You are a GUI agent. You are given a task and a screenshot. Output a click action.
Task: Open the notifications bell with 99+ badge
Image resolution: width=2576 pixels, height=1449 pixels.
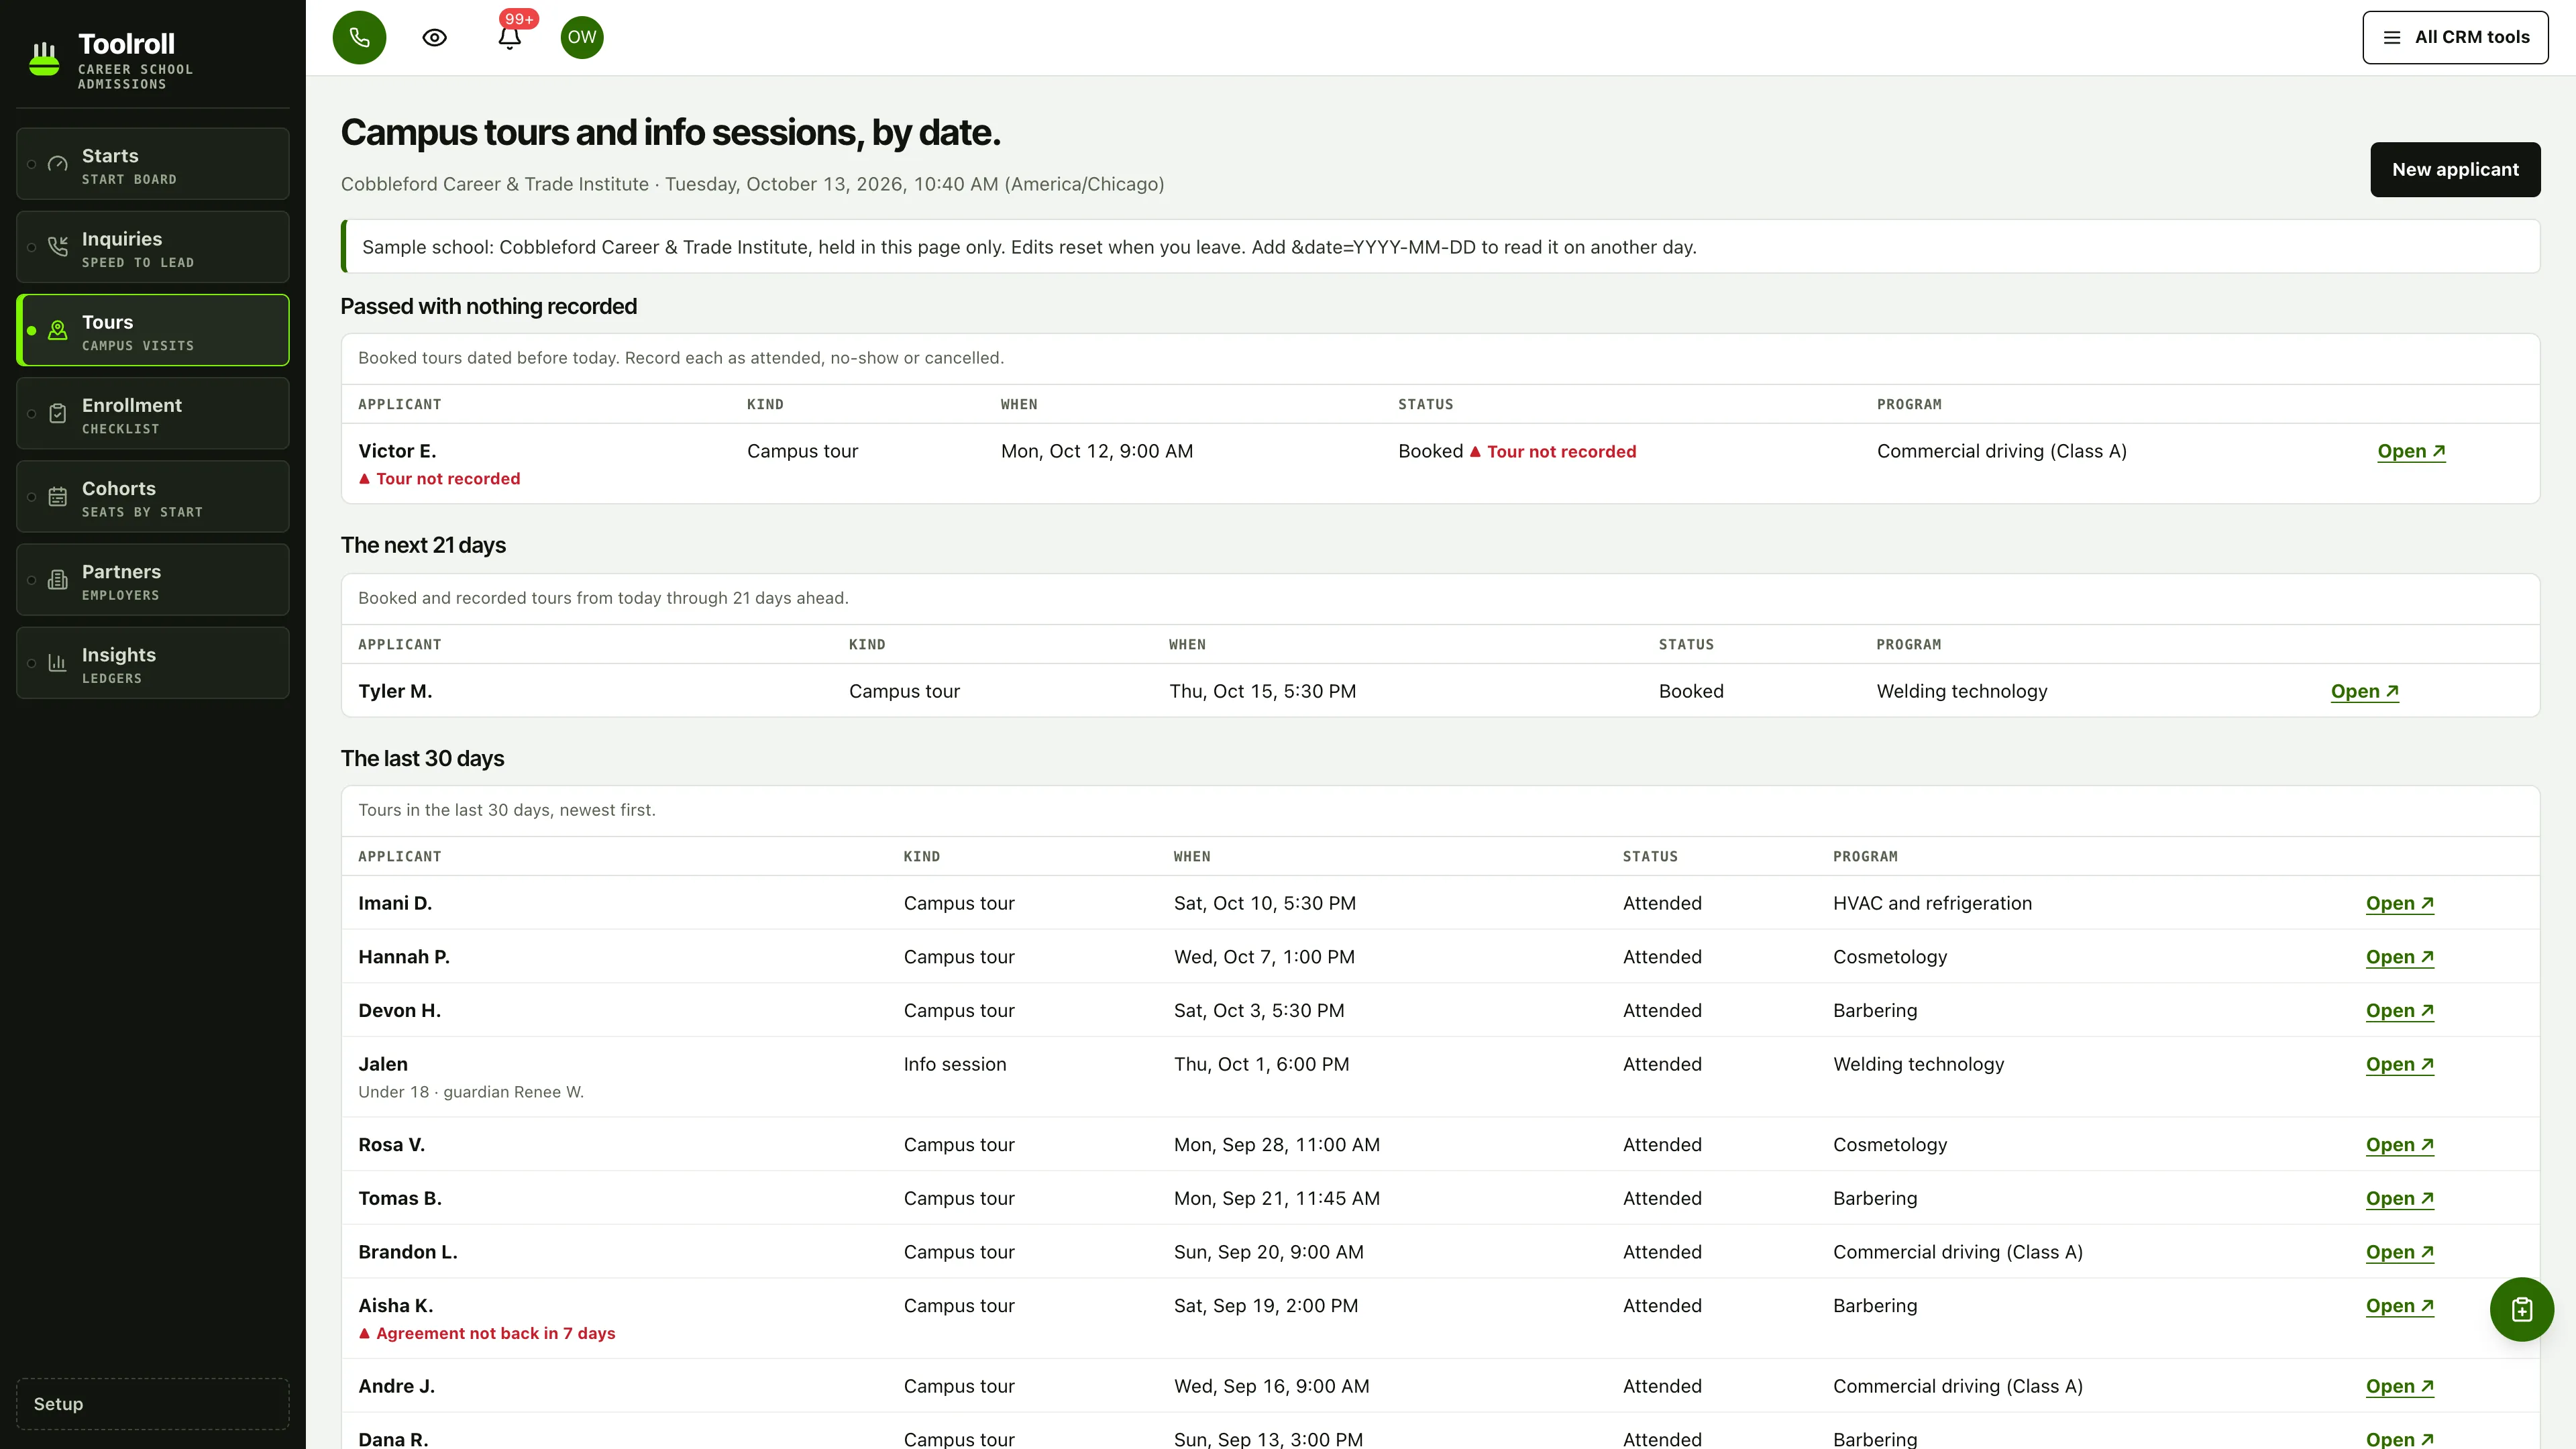[x=510, y=37]
